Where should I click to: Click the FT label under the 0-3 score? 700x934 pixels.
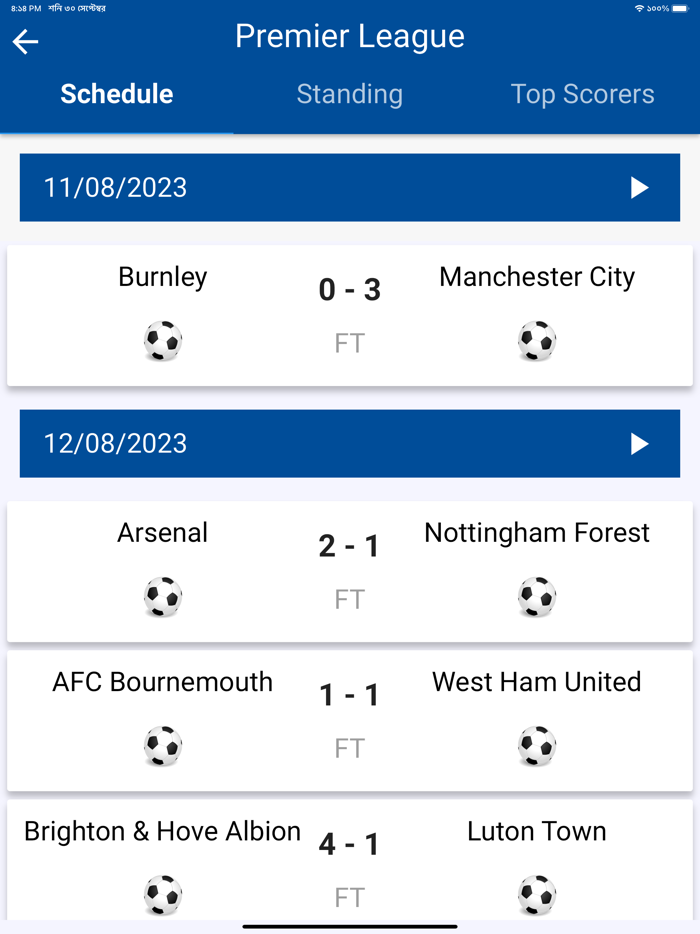click(x=350, y=343)
